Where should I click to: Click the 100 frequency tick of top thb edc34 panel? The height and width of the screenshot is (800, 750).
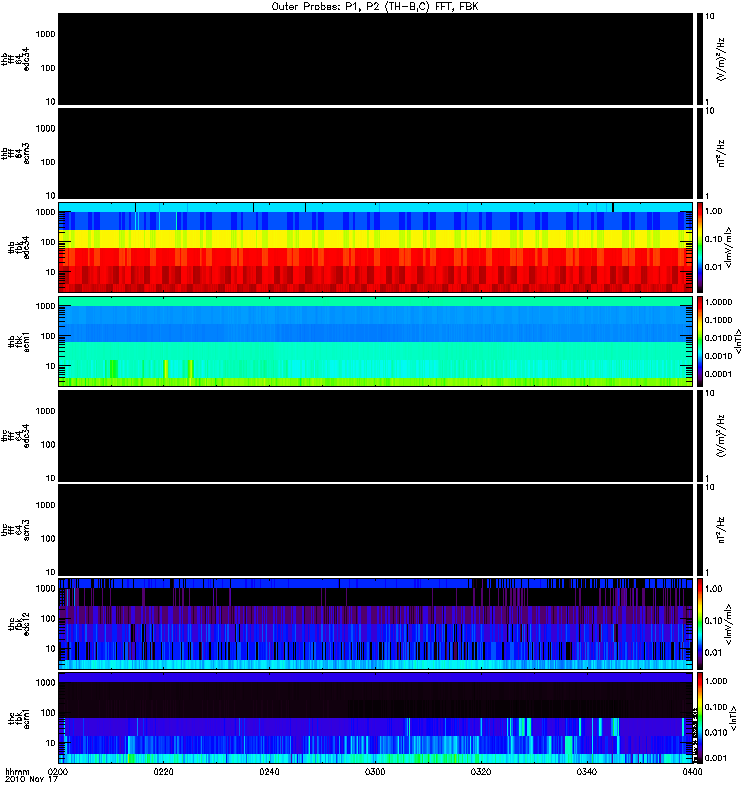coord(48,68)
